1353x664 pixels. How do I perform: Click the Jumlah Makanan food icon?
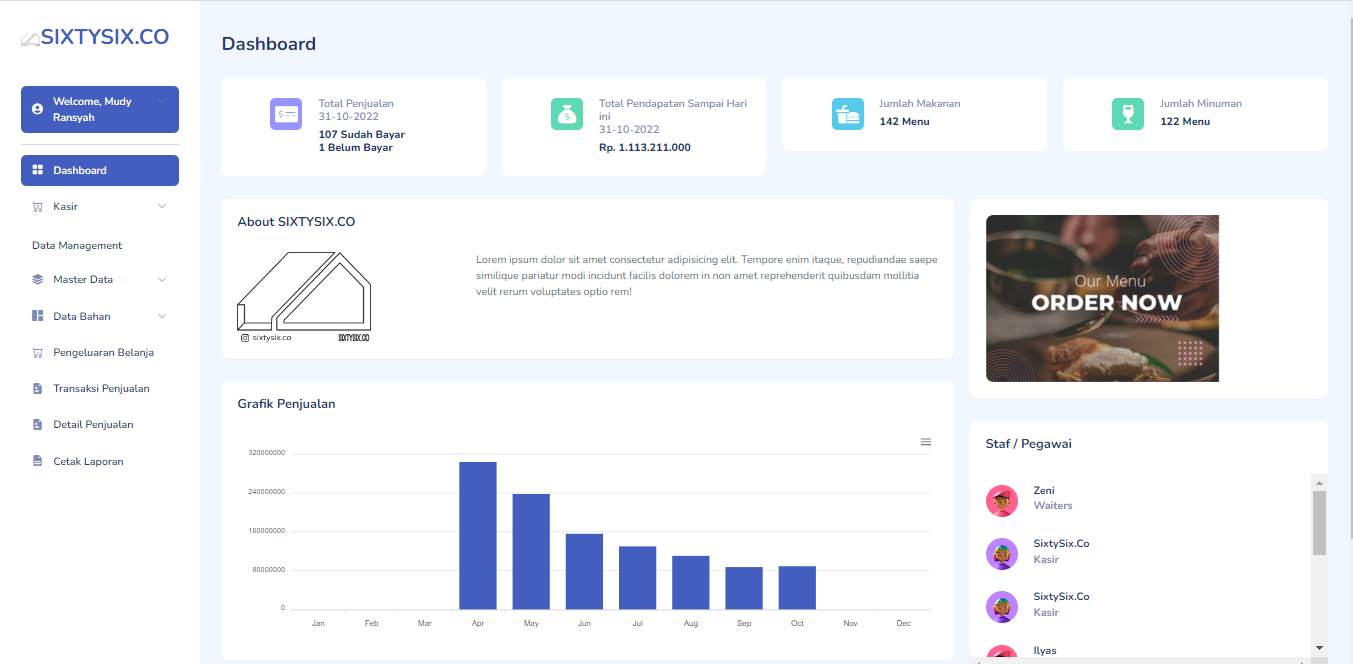click(847, 114)
